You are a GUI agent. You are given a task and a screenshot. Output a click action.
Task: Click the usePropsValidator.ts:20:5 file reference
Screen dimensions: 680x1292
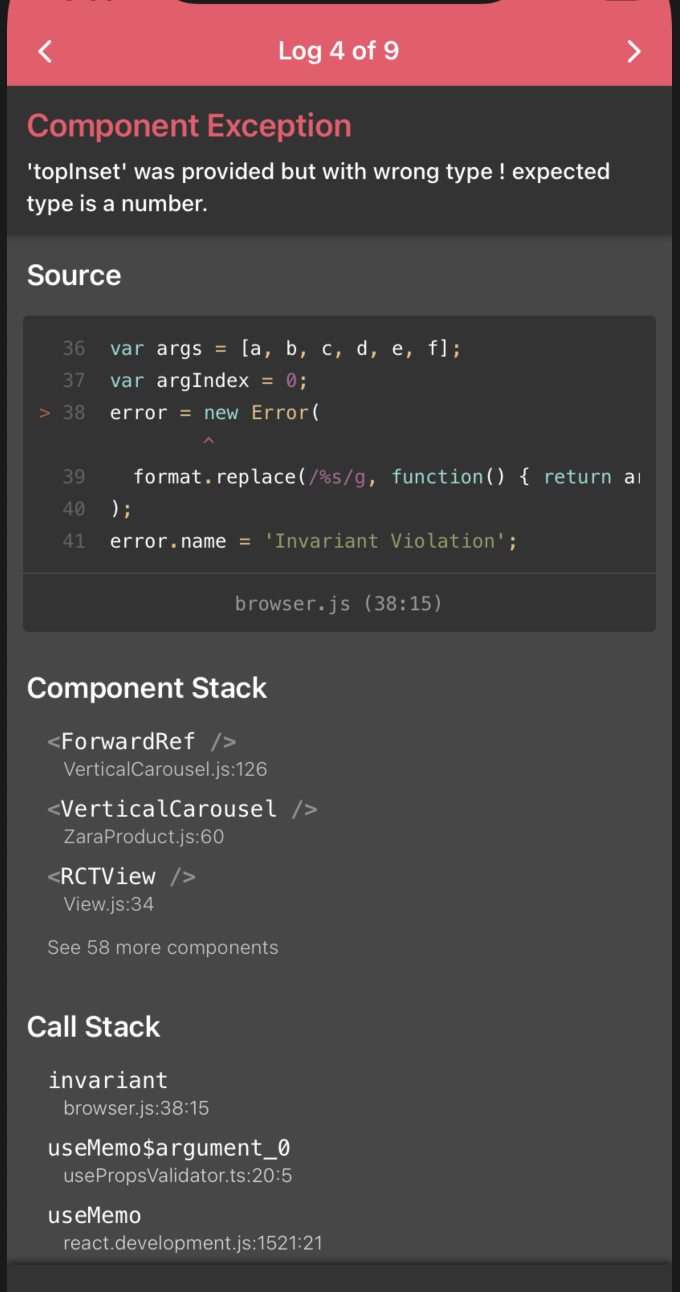click(x=177, y=1175)
